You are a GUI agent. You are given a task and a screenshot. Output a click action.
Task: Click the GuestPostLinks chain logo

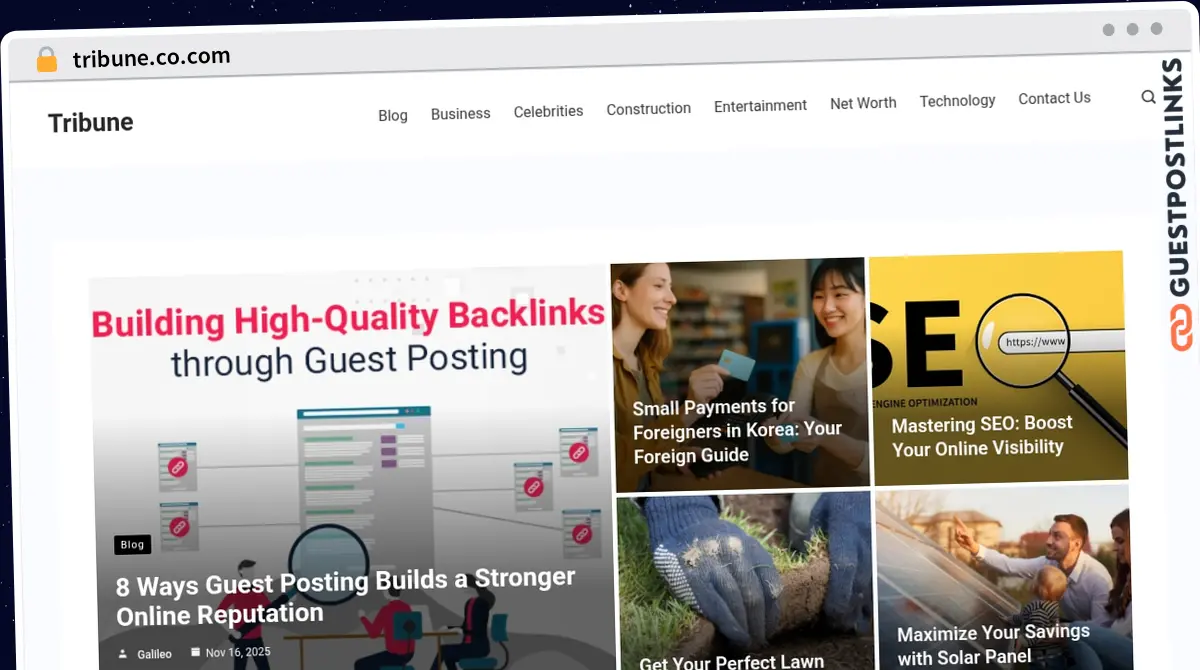point(1181,328)
